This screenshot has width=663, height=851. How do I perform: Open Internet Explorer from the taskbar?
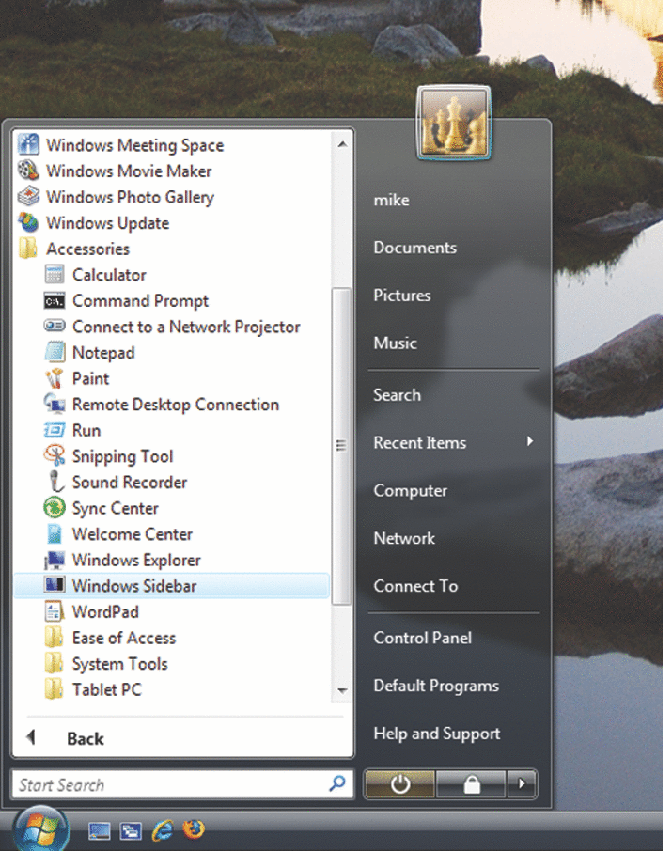coord(163,830)
